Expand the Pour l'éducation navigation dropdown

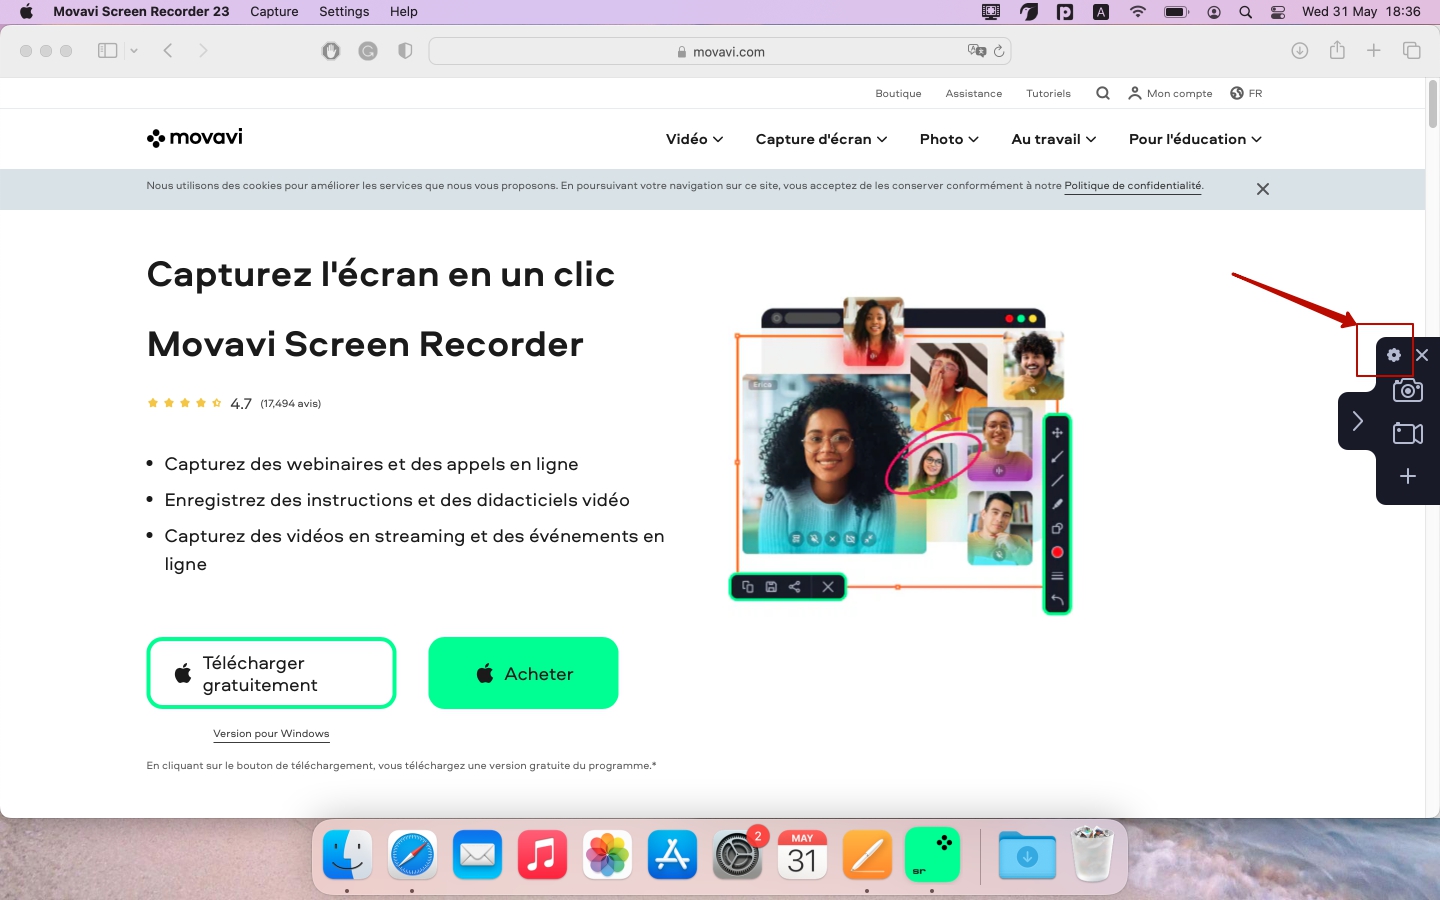1195,139
